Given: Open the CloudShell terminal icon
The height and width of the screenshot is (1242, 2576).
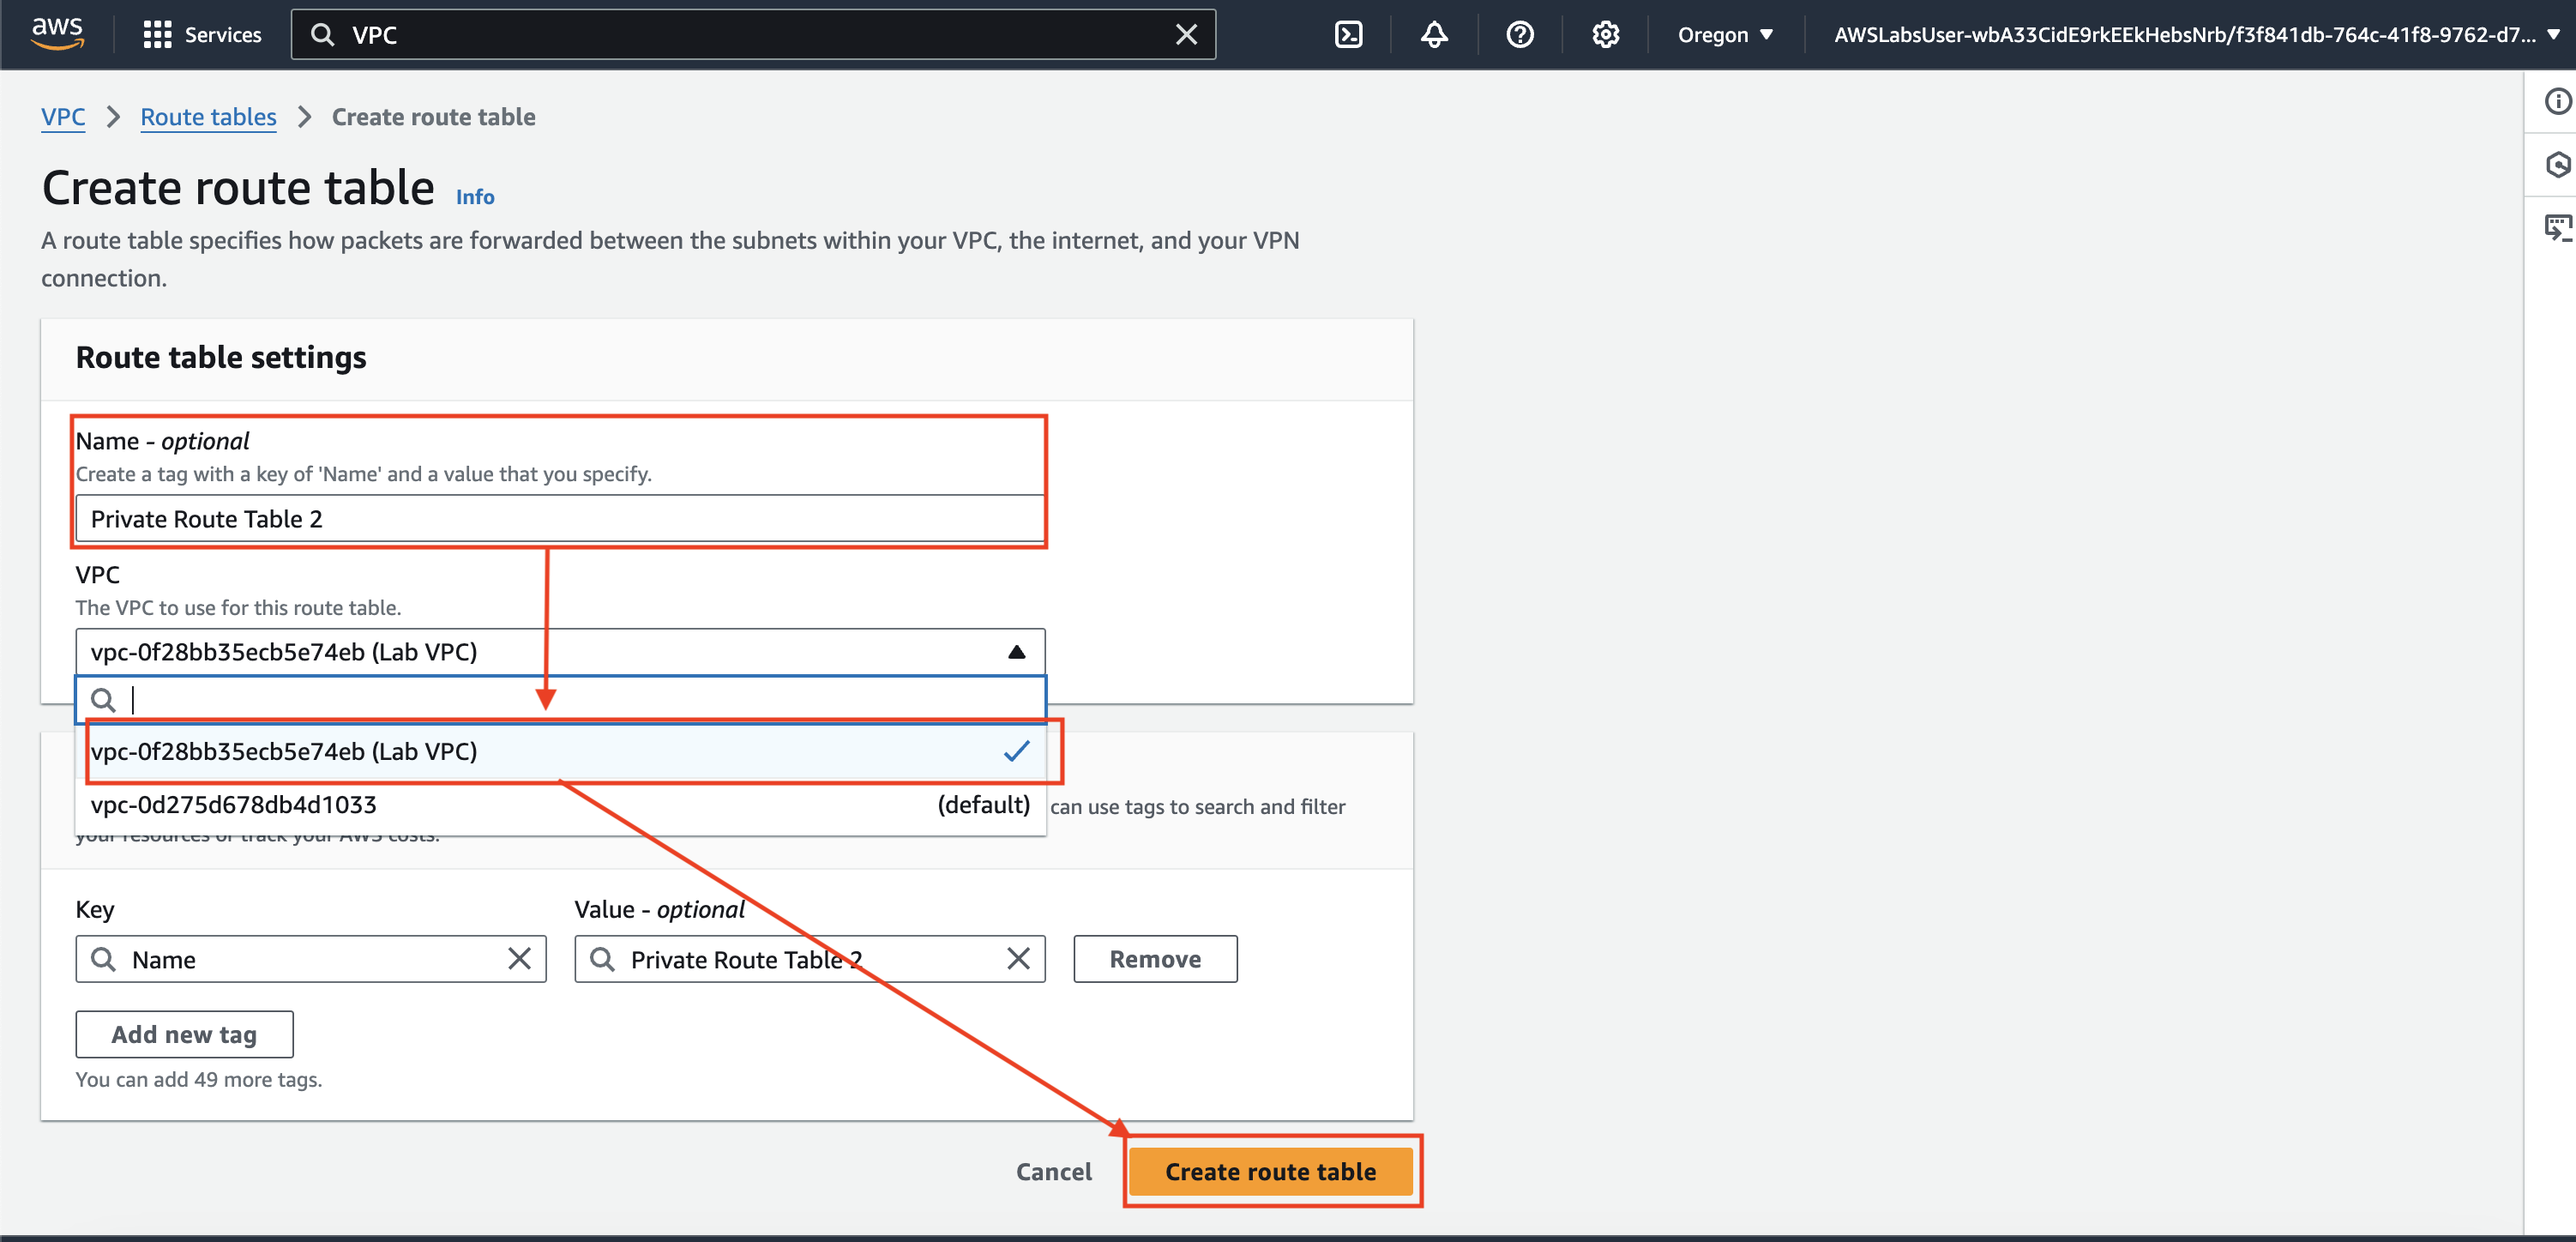Looking at the screenshot, I should tap(1348, 35).
